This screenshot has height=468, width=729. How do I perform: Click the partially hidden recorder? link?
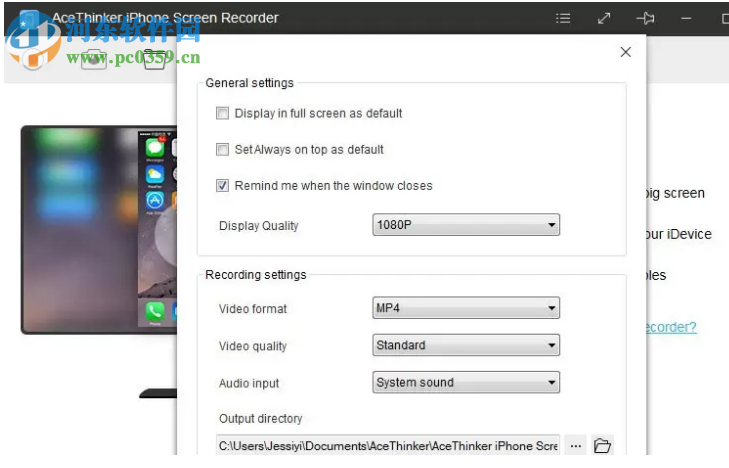tap(671, 327)
